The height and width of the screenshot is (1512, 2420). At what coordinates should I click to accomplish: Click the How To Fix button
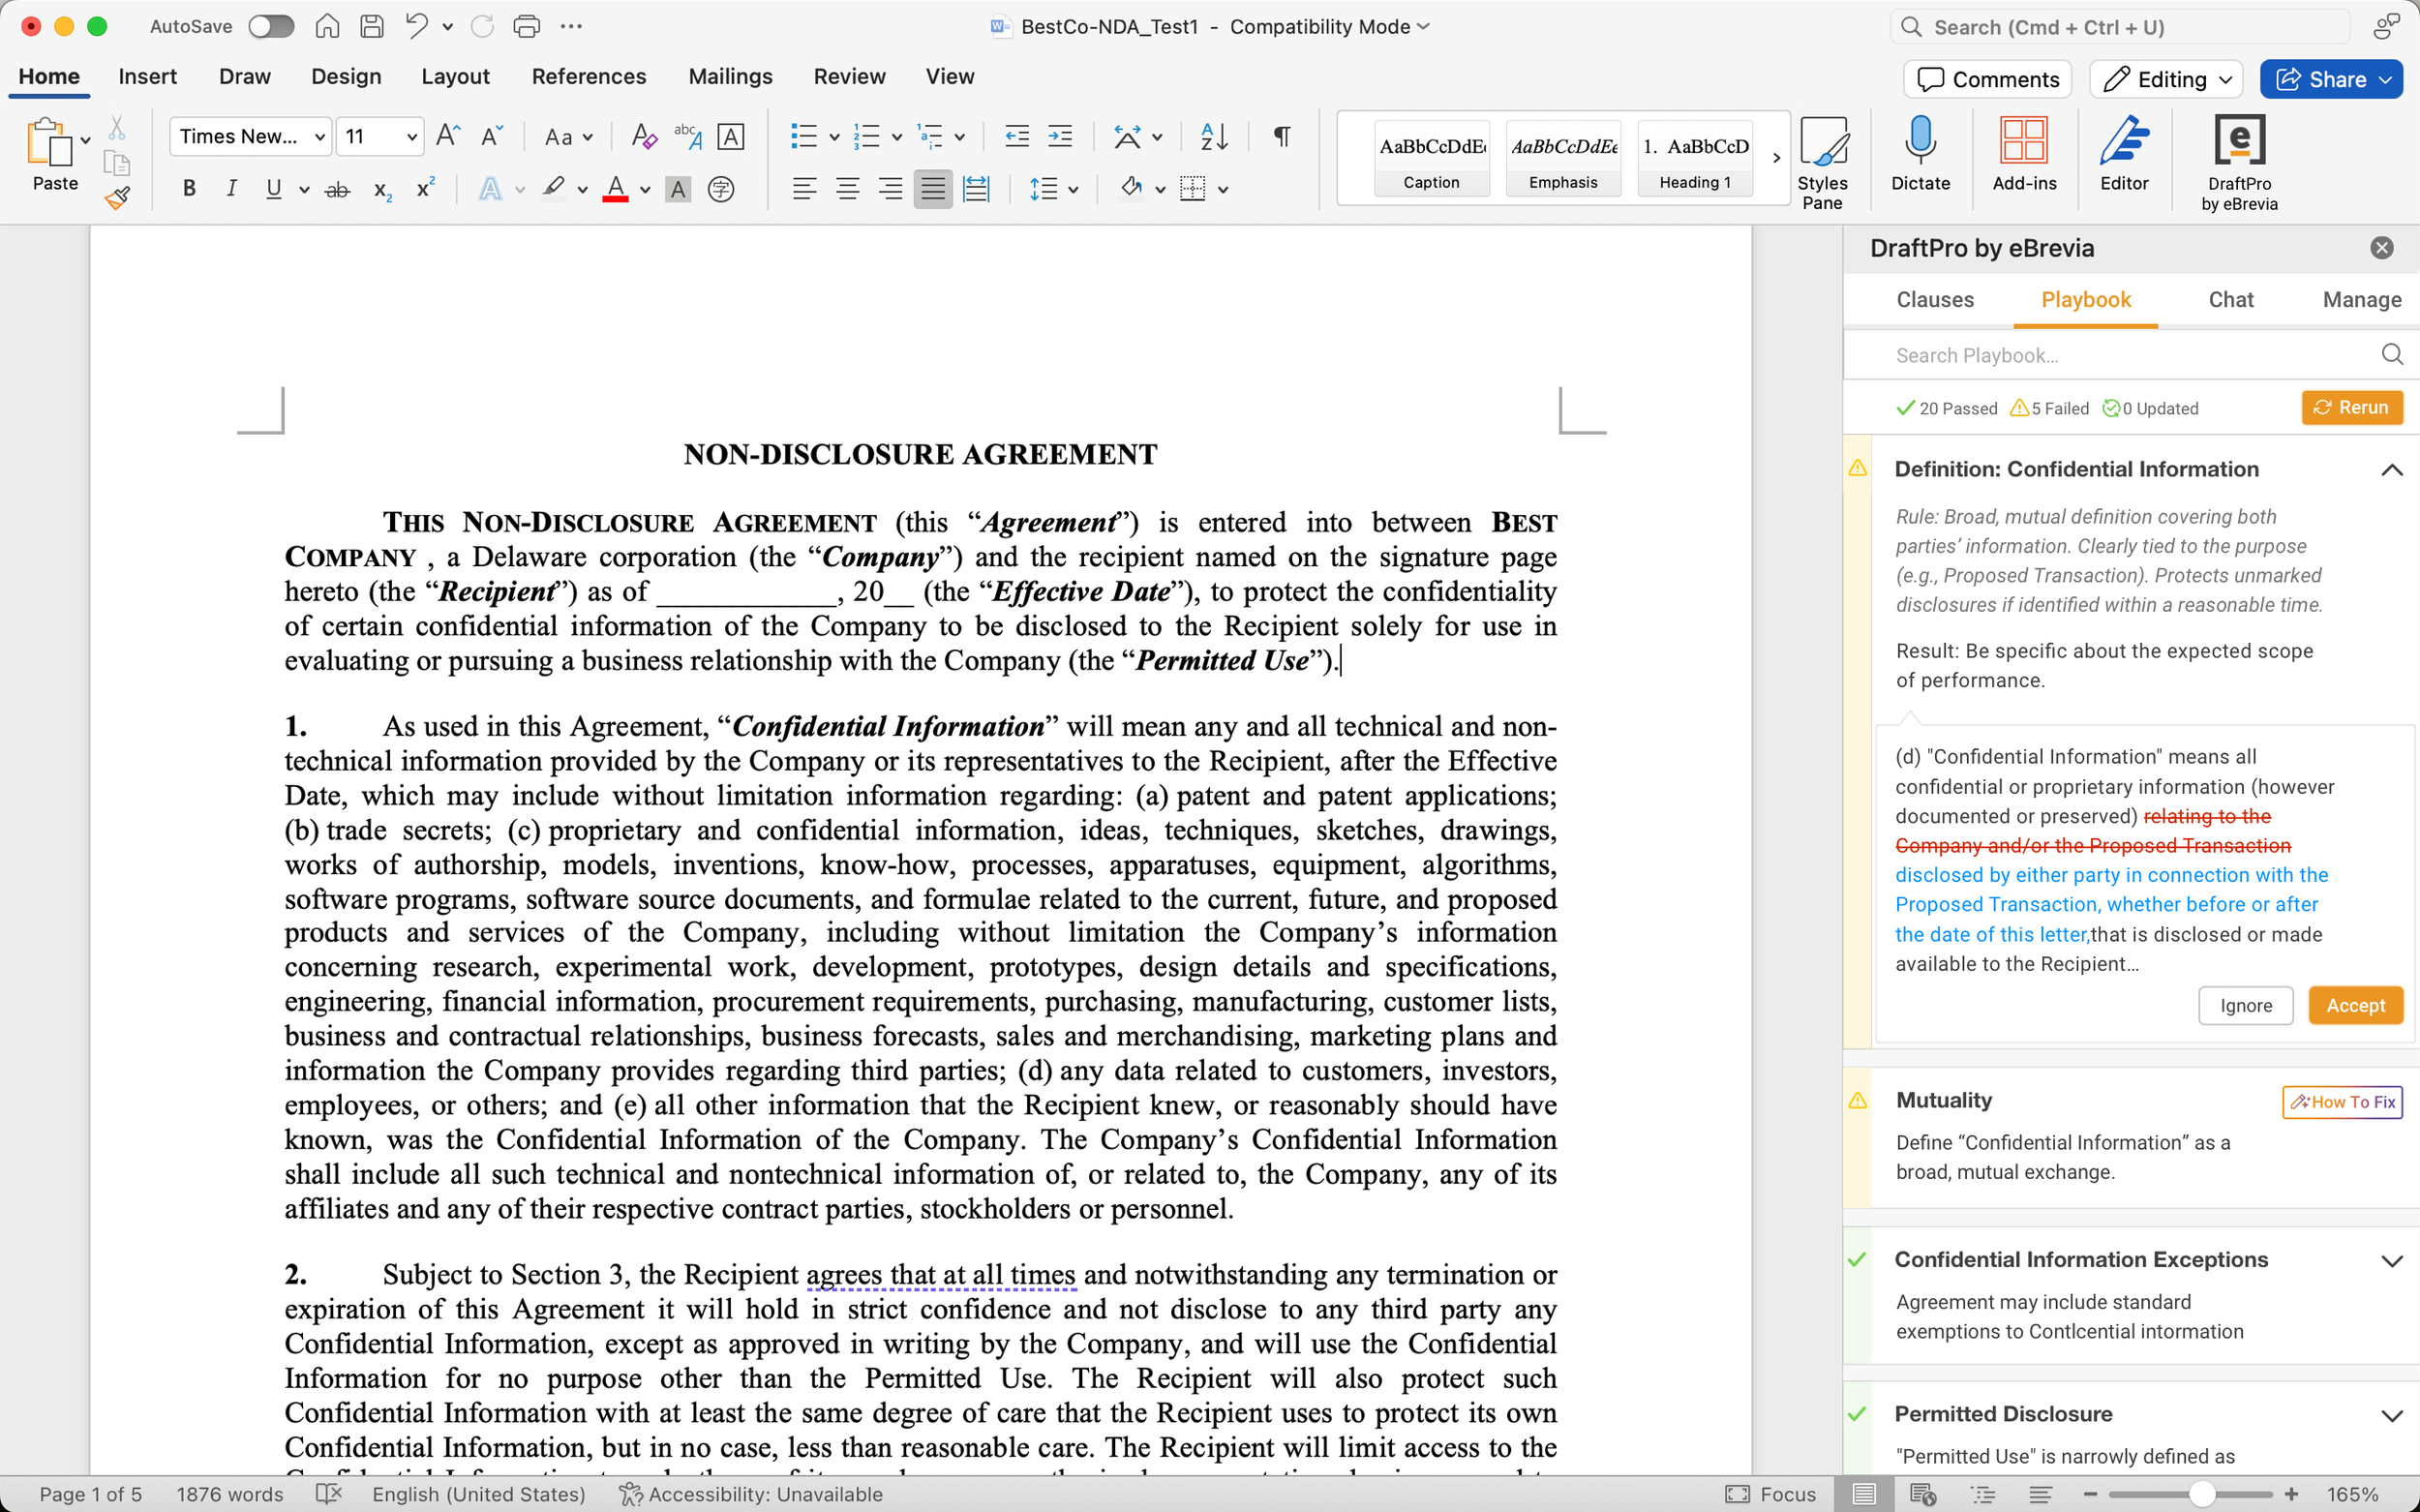point(2342,1102)
